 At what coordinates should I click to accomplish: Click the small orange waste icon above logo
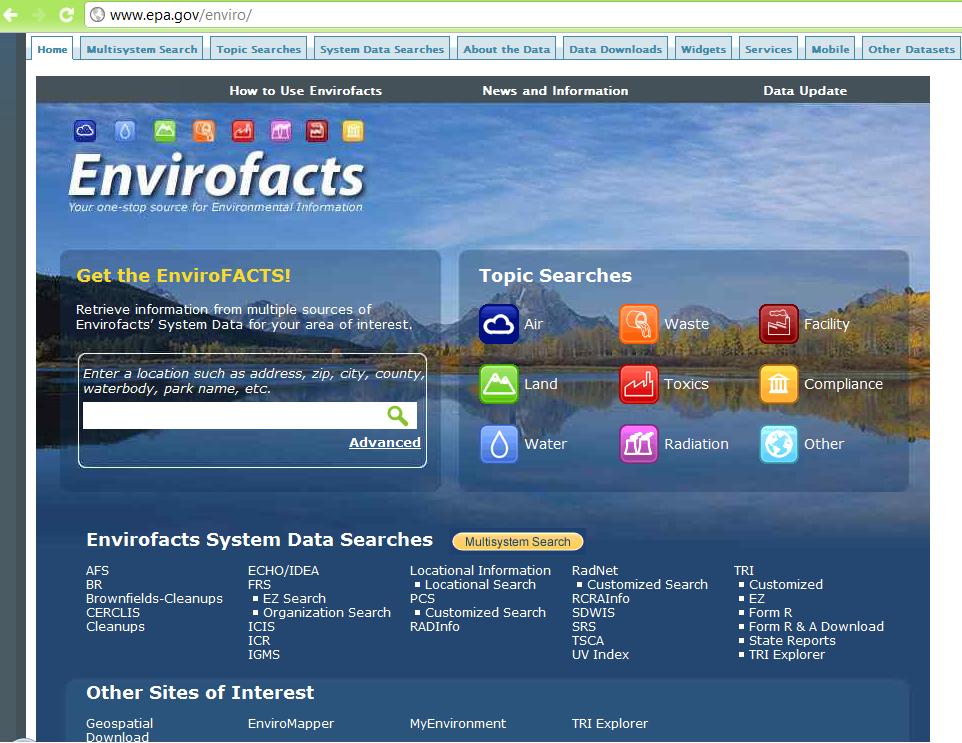(x=204, y=131)
